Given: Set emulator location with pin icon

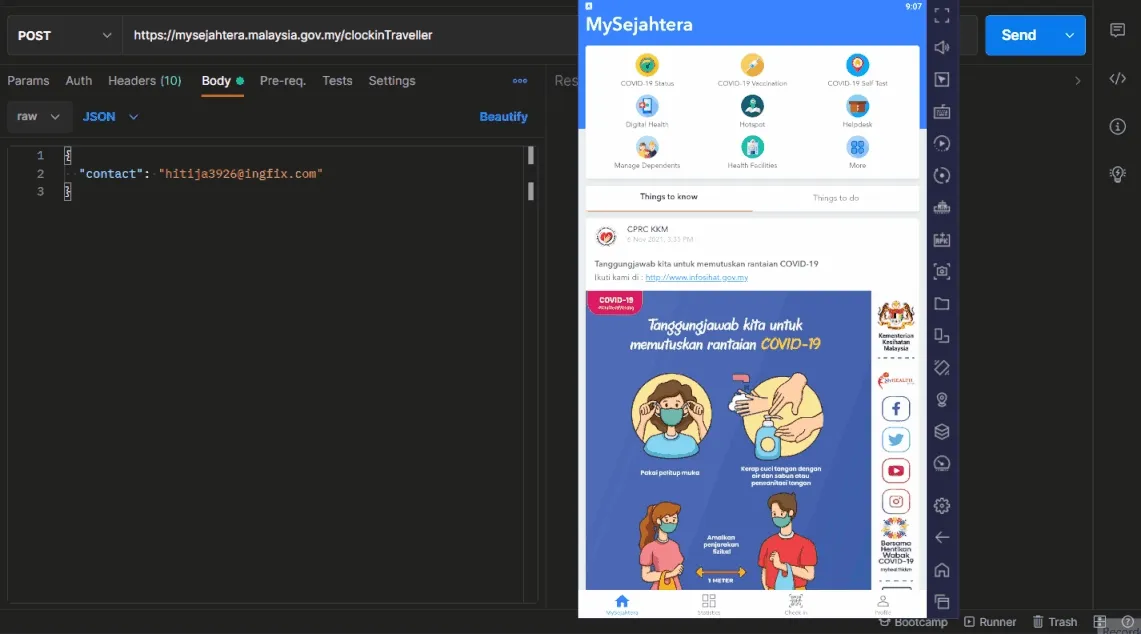Looking at the screenshot, I should pyautogui.click(x=942, y=400).
